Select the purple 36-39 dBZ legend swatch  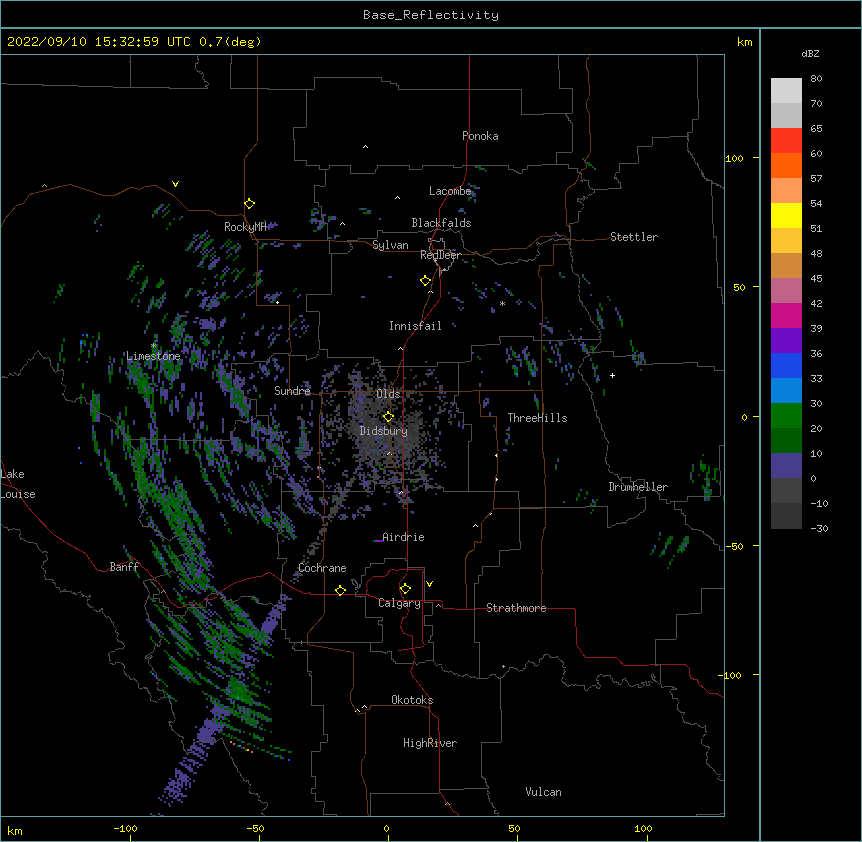786,341
